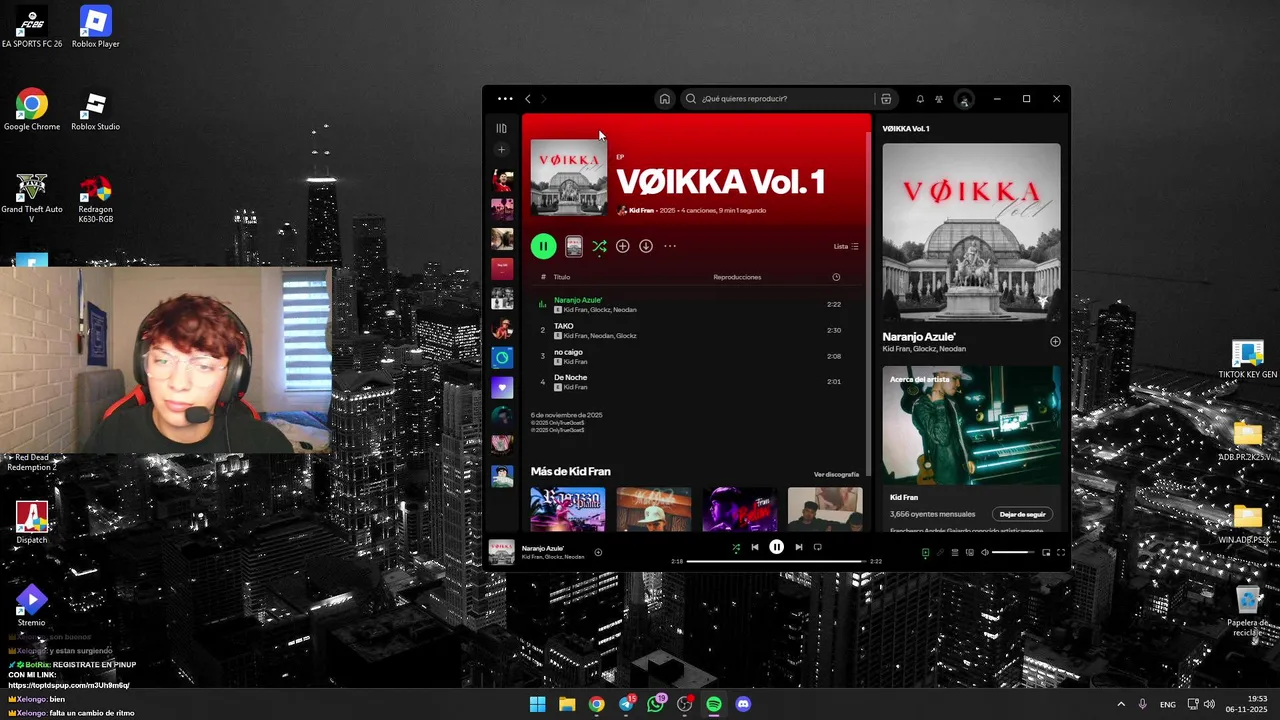Create a playlist with sidebar plus icon

(x=502, y=150)
